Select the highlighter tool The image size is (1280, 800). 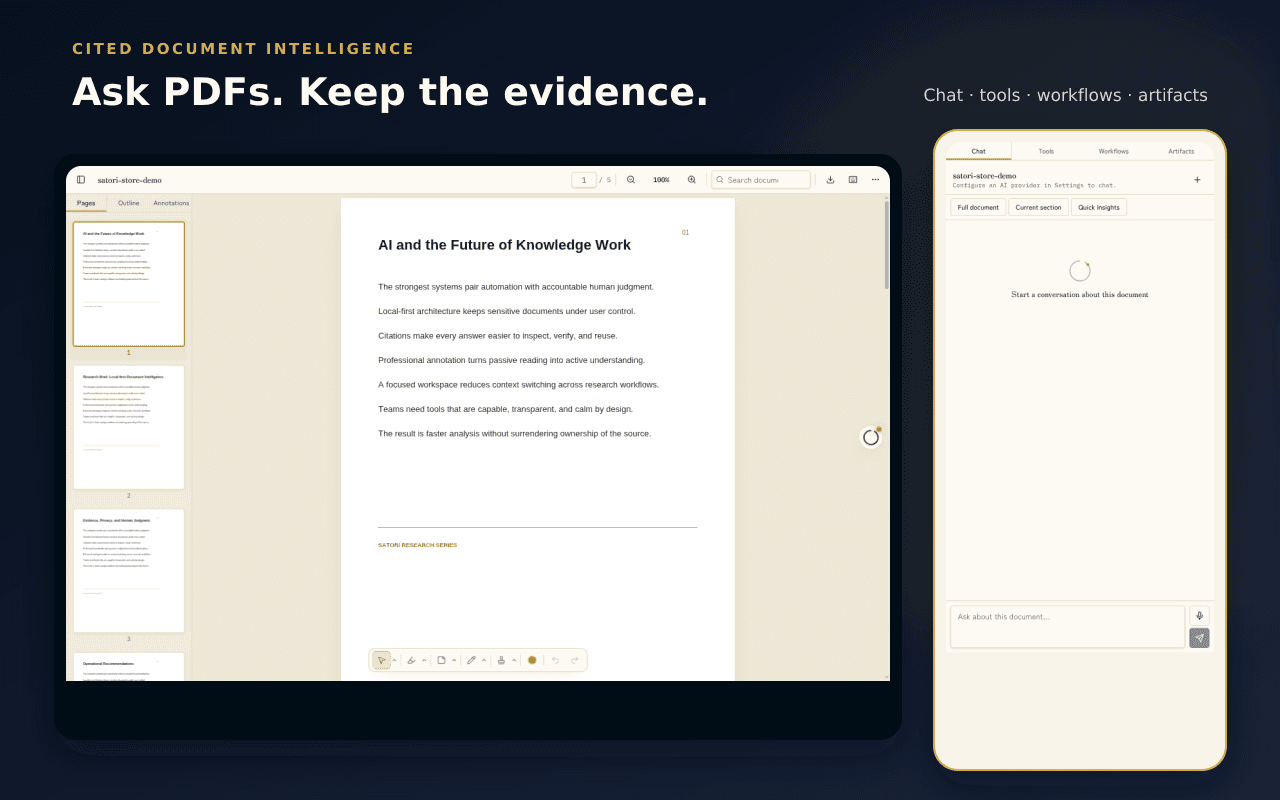click(x=411, y=660)
